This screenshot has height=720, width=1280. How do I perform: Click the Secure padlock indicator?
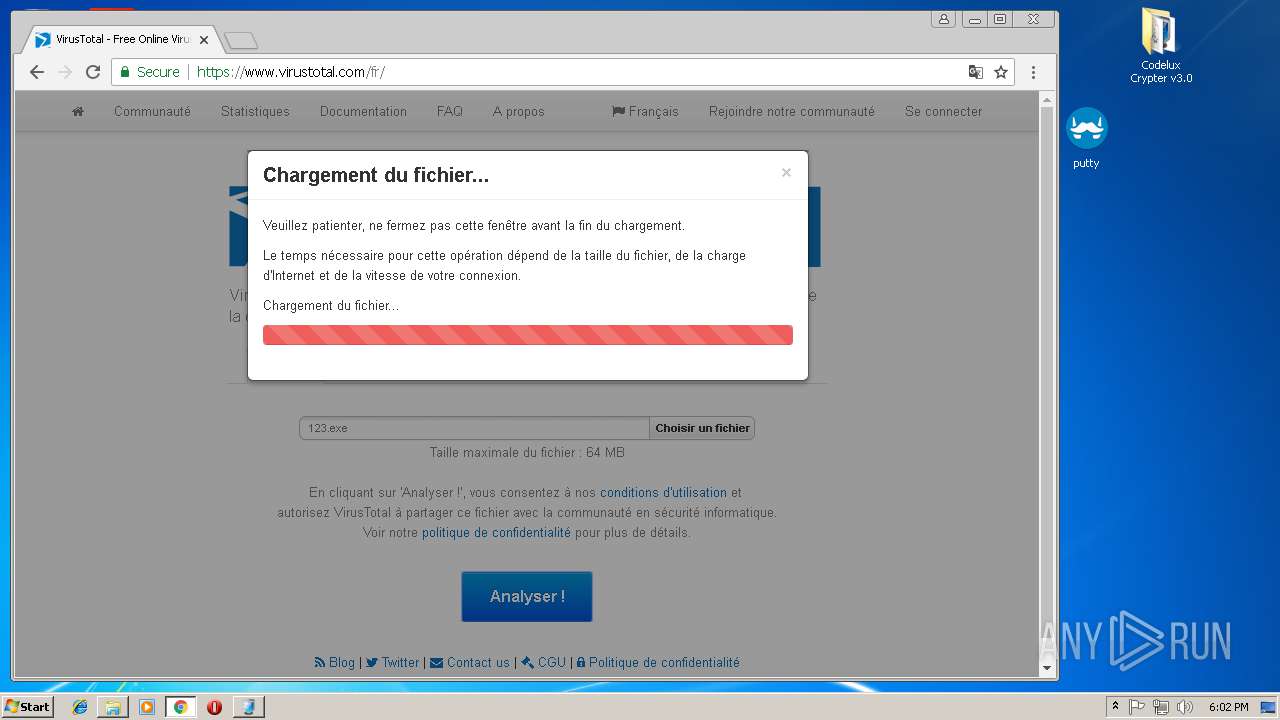coord(150,72)
